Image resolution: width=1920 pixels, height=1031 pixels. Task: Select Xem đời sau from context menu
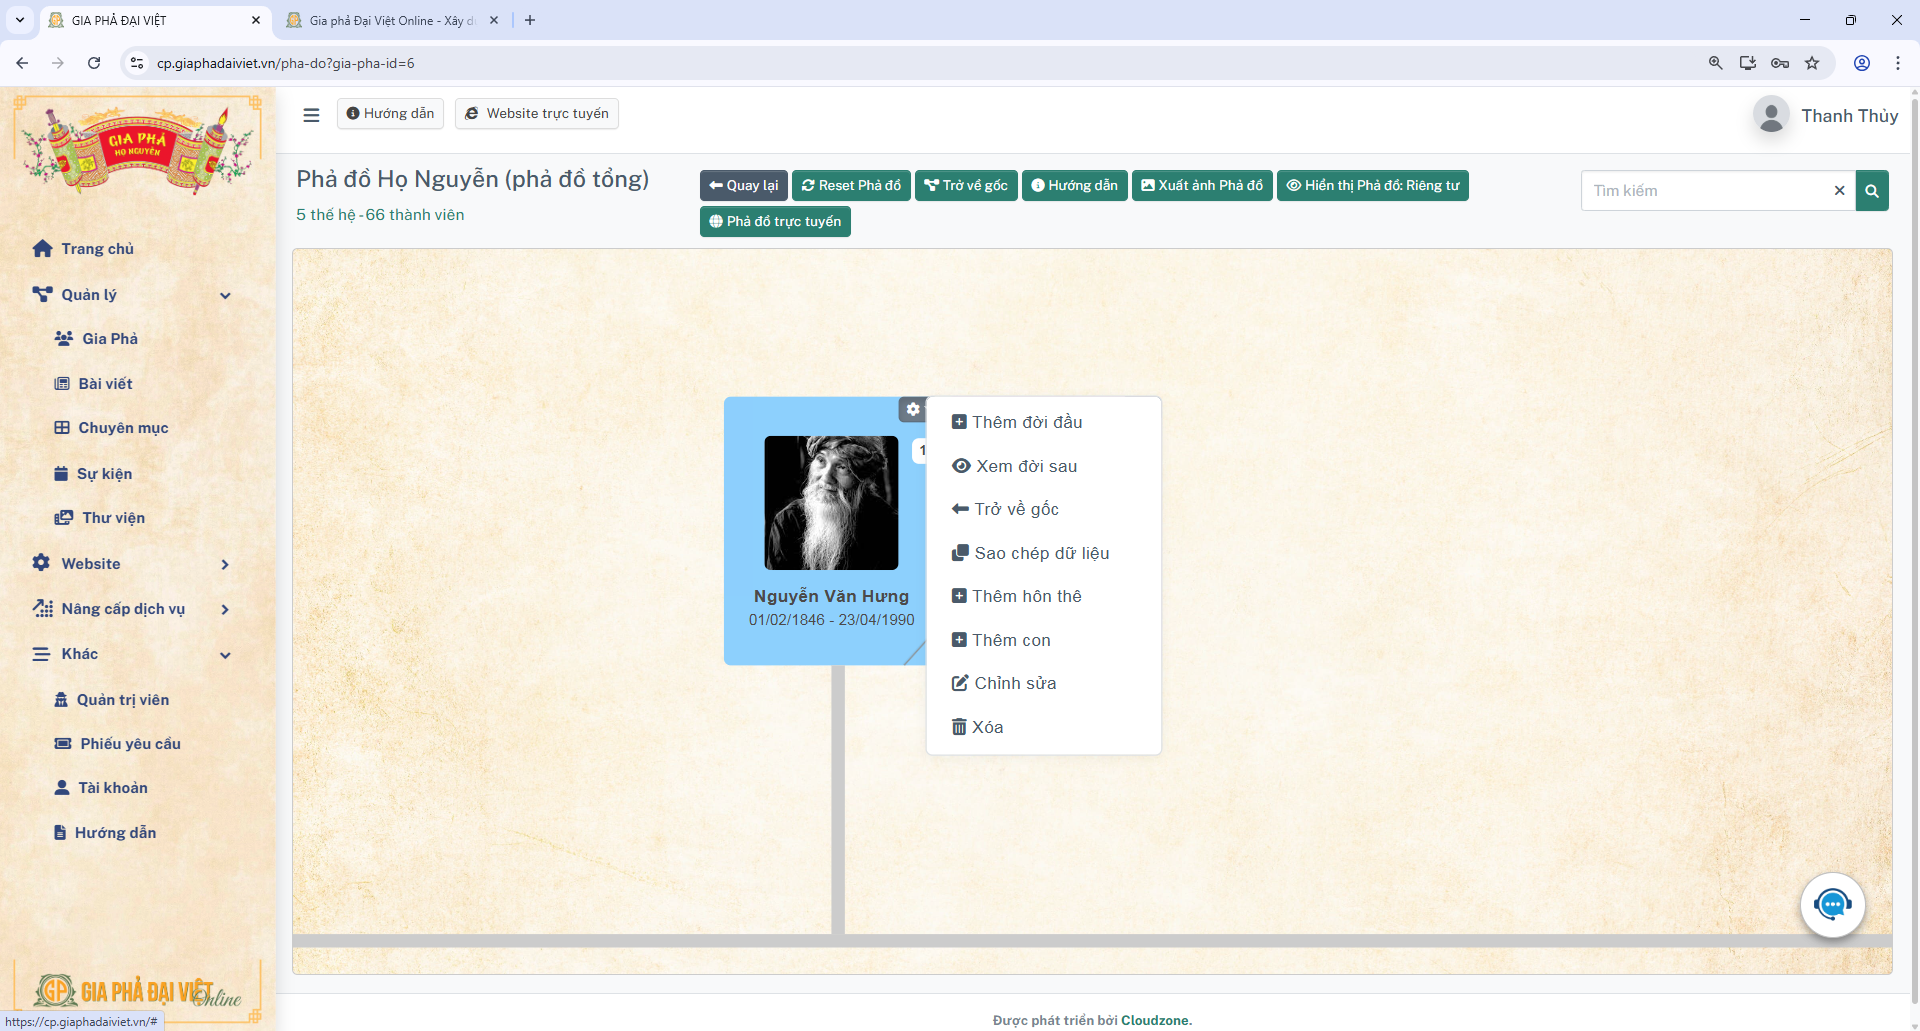pyautogui.click(x=1026, y=466)
